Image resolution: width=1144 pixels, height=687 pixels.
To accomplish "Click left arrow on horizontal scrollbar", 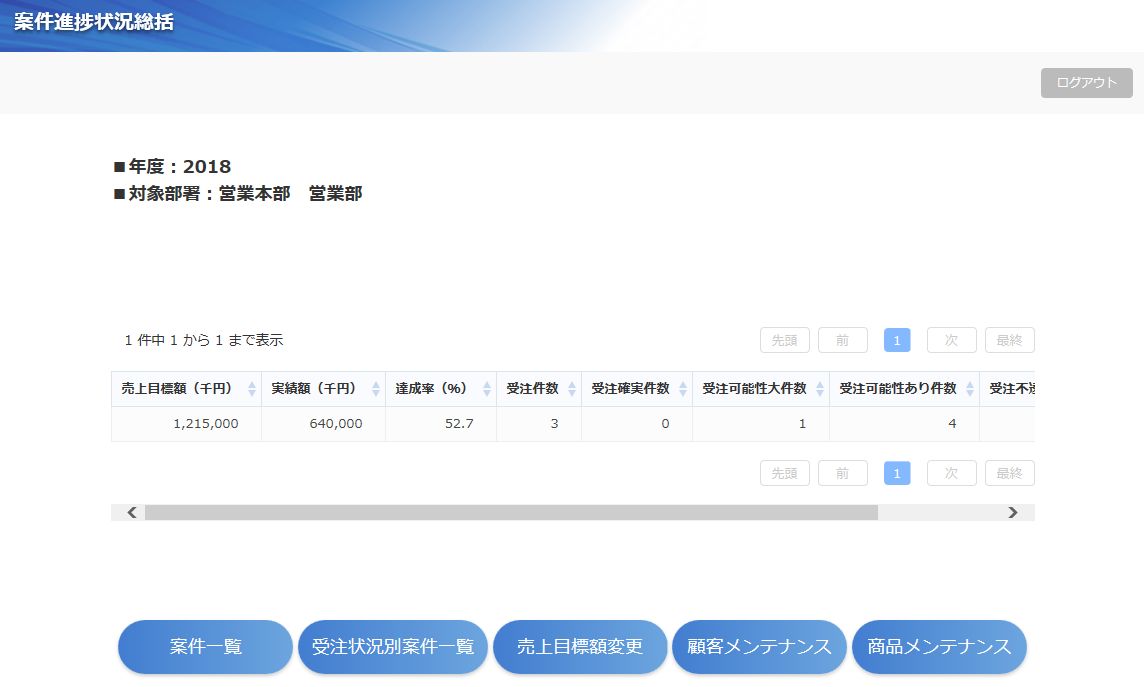I will 131,512.
